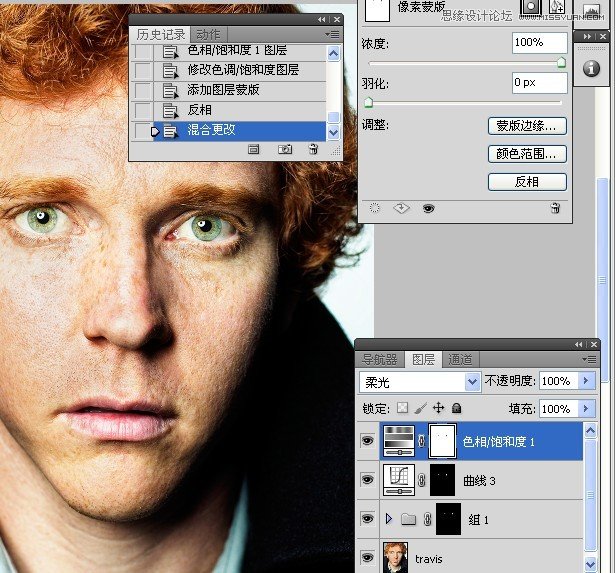Toggle mask enable eye icon in Masks panel
Image resolution: width=615 pixels, height=573 pixels.
(428, 208)
